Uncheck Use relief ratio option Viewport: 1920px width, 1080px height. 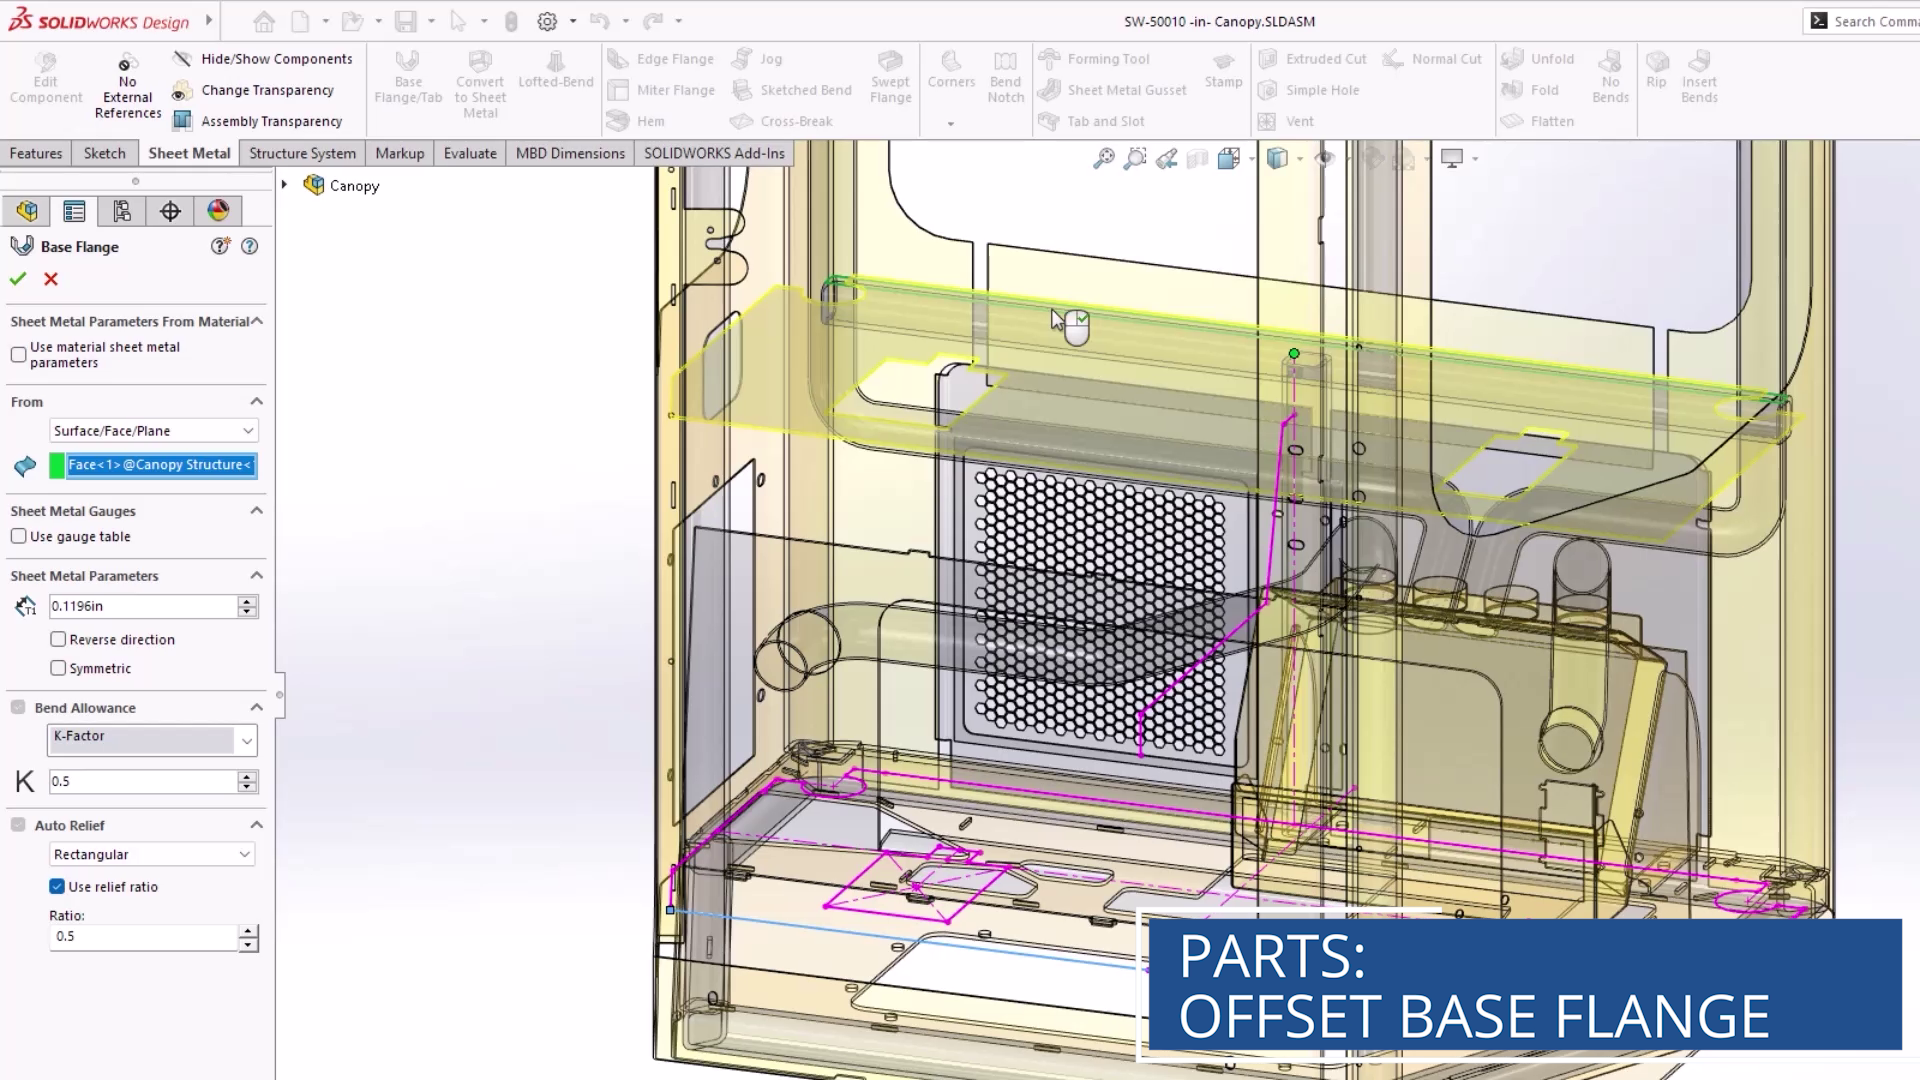click(57, 886)
